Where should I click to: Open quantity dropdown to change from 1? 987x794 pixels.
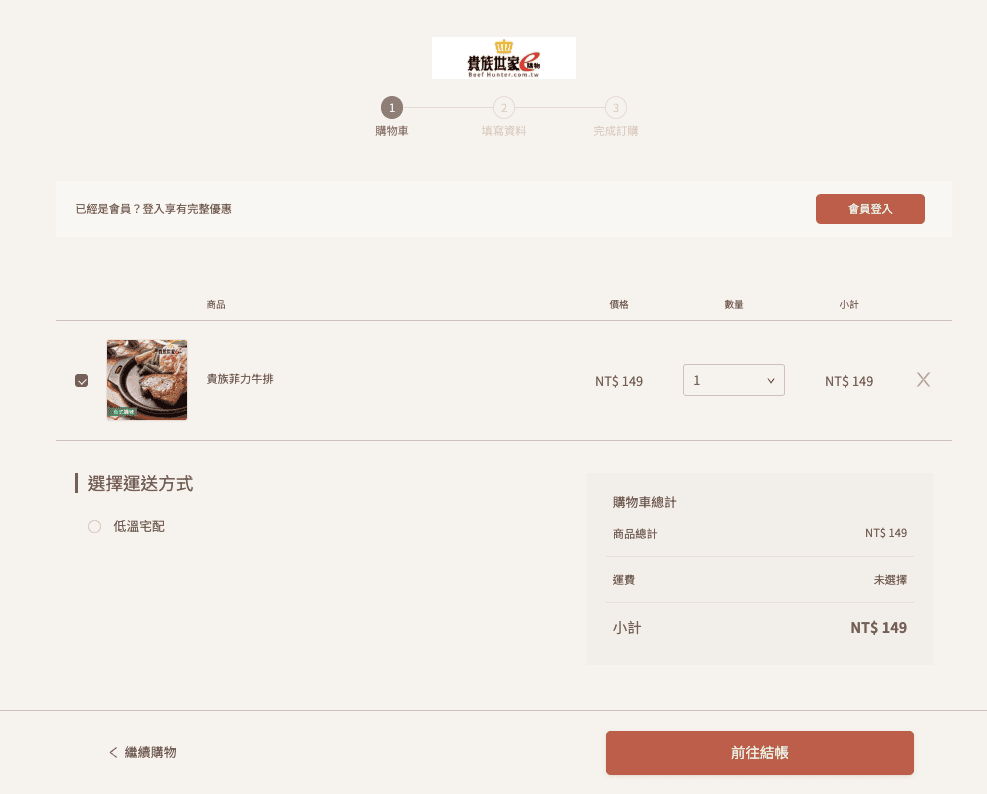tap(734, 380)
